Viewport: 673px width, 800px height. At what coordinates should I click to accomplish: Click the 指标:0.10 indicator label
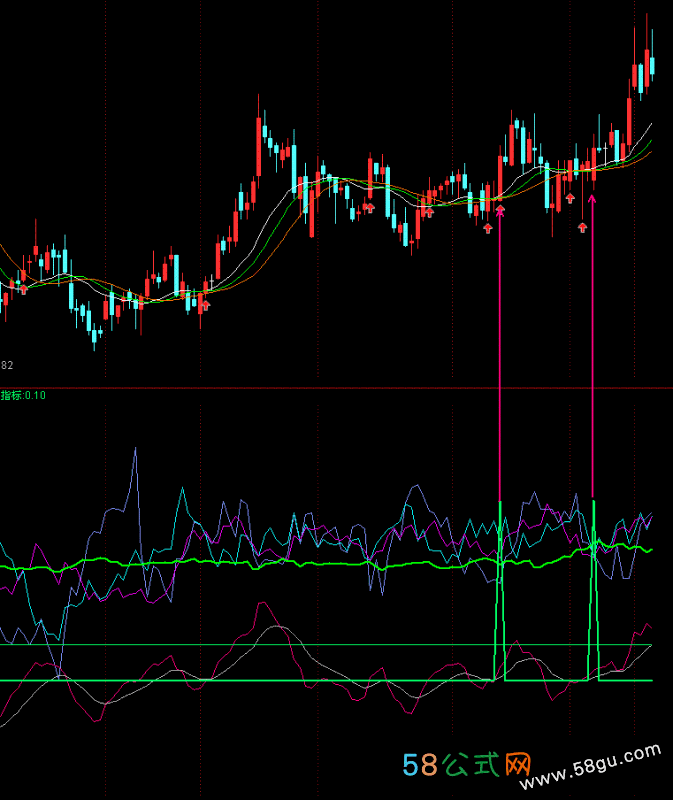pyautogui.click(x=23, y=395)
